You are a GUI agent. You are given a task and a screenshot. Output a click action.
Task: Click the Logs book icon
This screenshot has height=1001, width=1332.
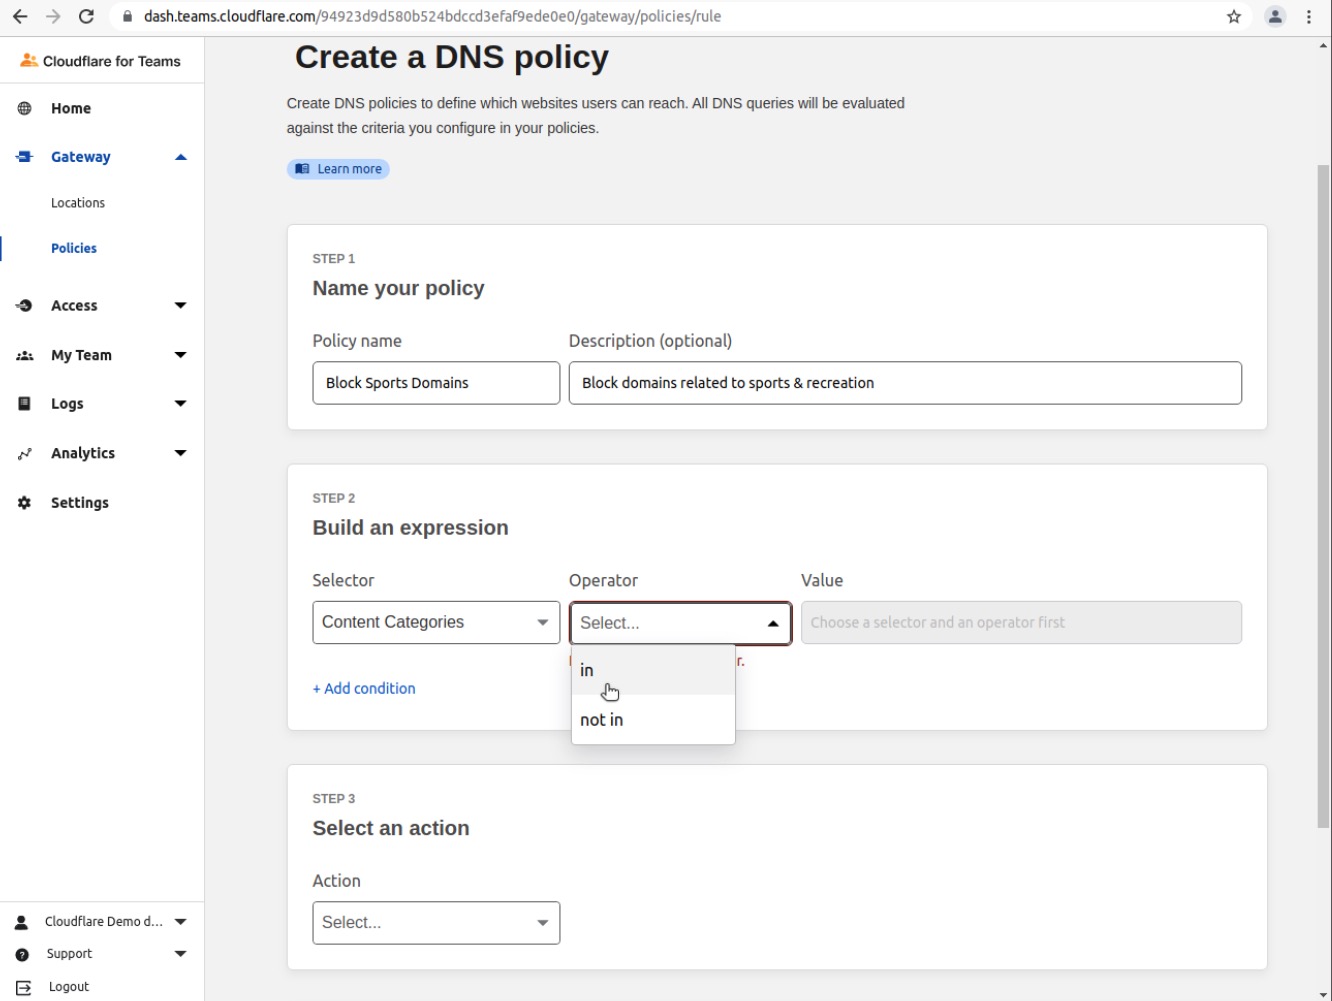(25, 404)
